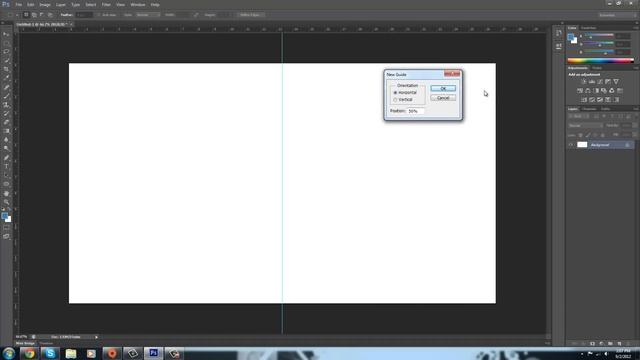Select the Rectangular Marquee tool
640x360 pixels.
6,43
